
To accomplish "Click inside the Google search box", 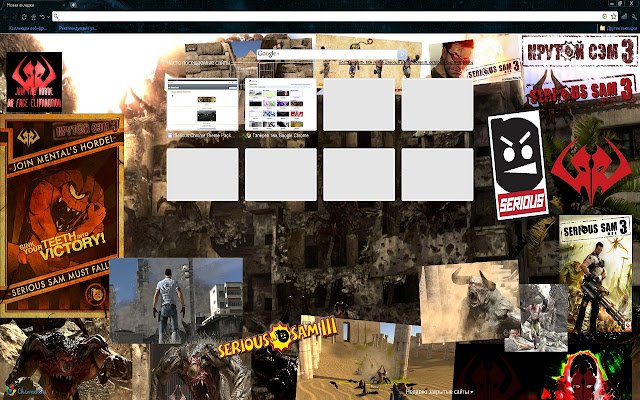I will [327, 54].
